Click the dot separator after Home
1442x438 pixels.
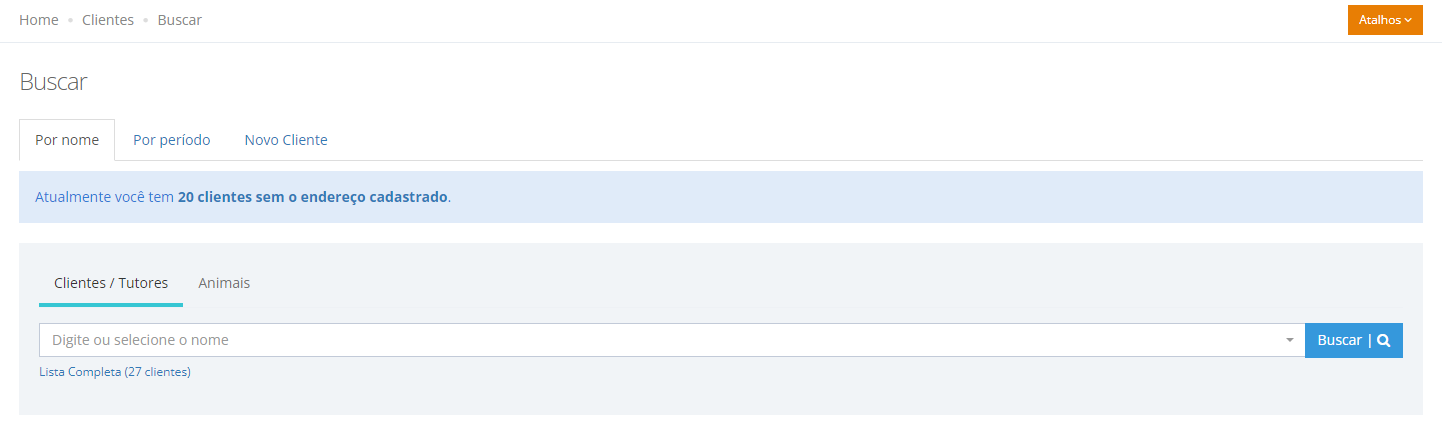click(70, 21)
